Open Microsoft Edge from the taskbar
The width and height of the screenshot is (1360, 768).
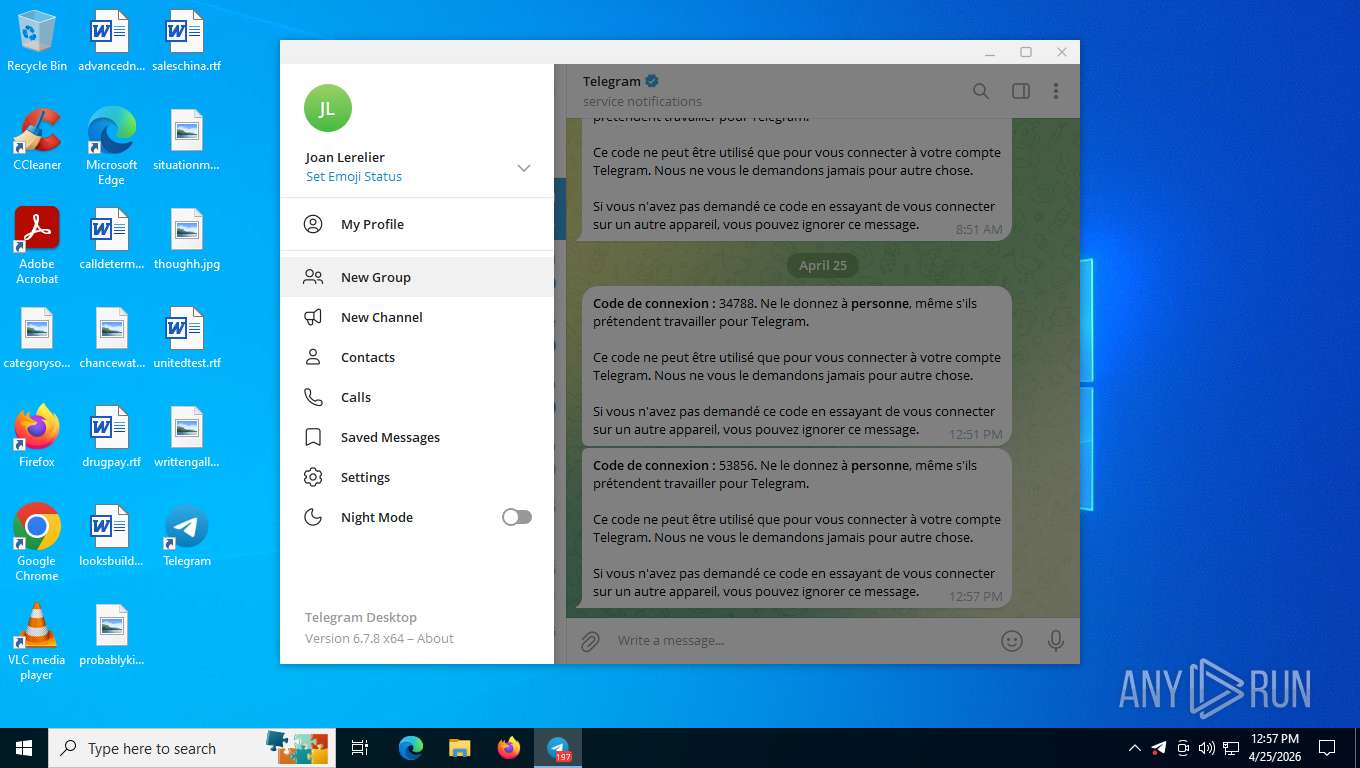(x=411, y=748)
